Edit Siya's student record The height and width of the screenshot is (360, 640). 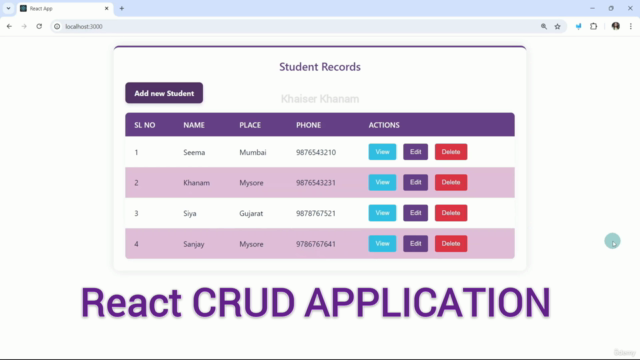tap(416, 213)
